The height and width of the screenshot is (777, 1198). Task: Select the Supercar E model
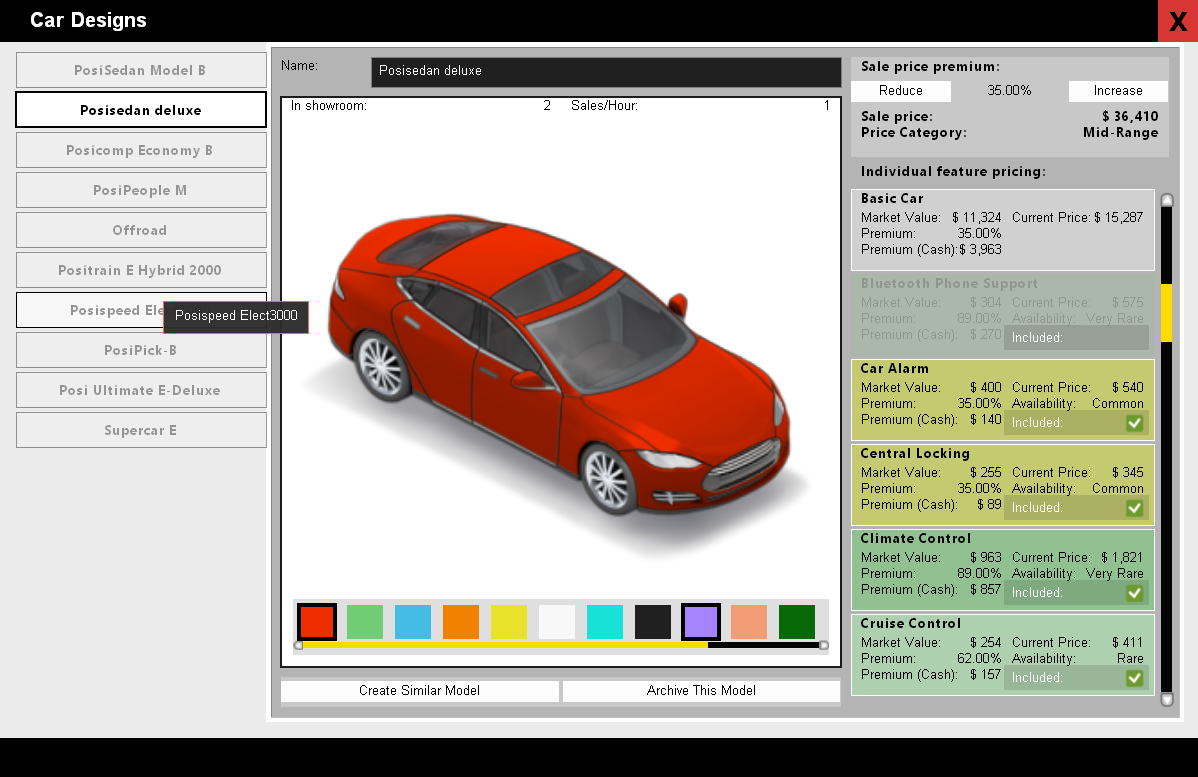coord(140,430)
